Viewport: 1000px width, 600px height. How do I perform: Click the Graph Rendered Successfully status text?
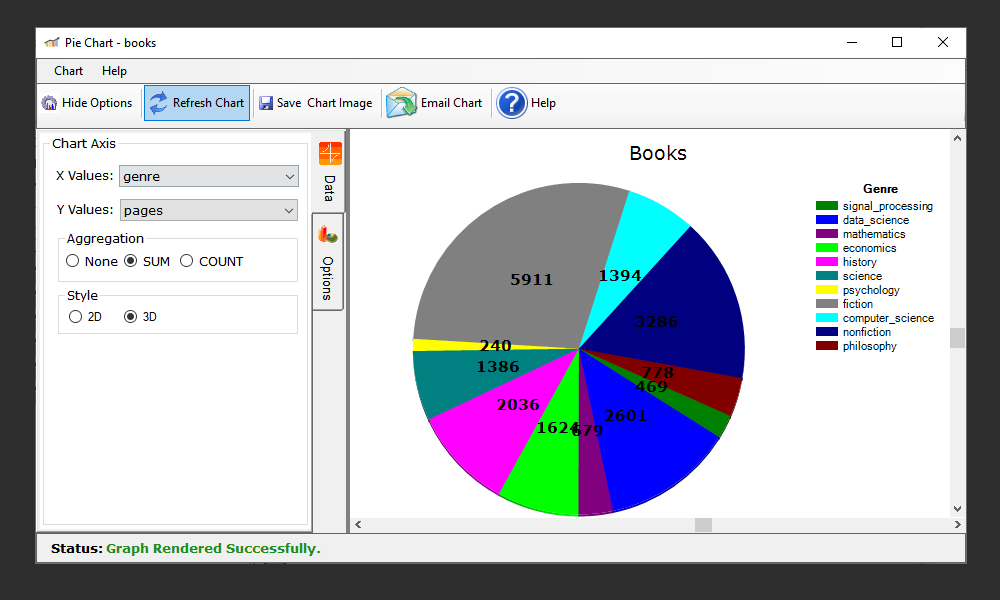[213, 548]
